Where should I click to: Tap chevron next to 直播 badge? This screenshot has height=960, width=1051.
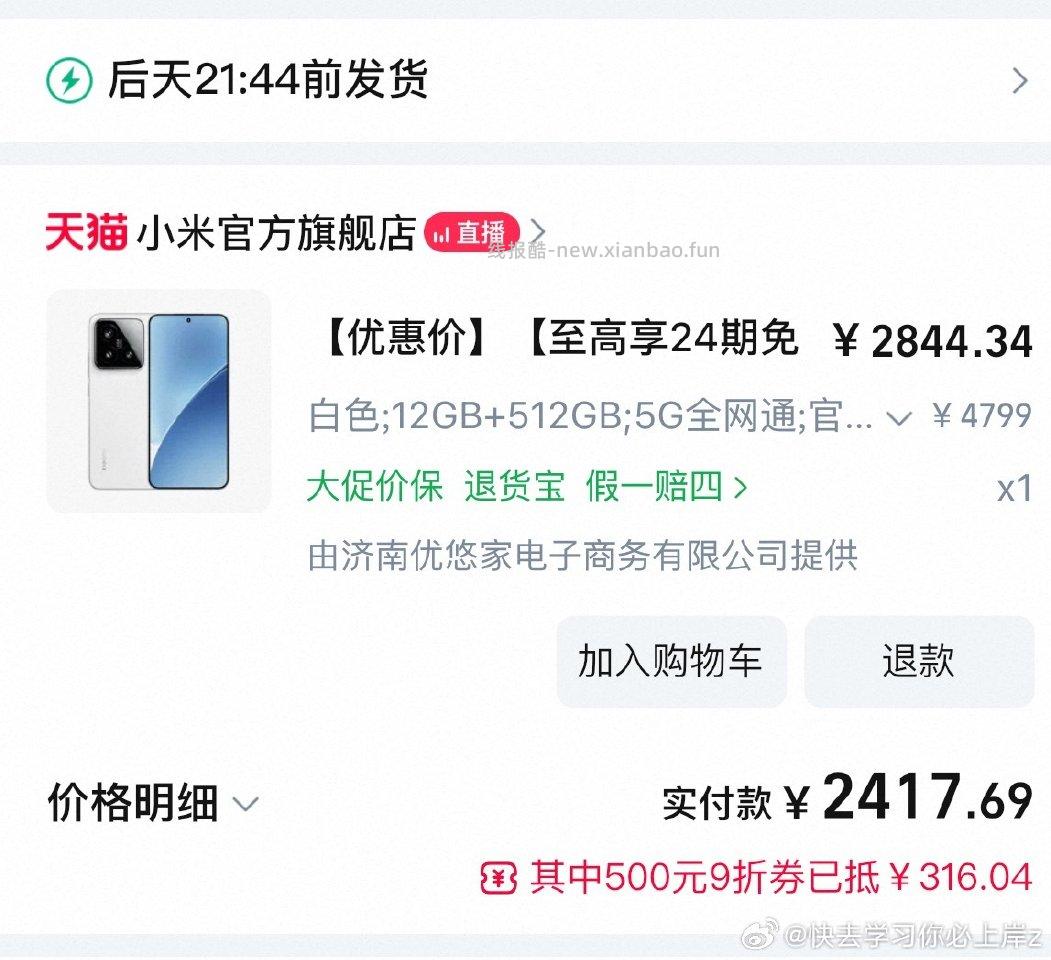(538, 231)
